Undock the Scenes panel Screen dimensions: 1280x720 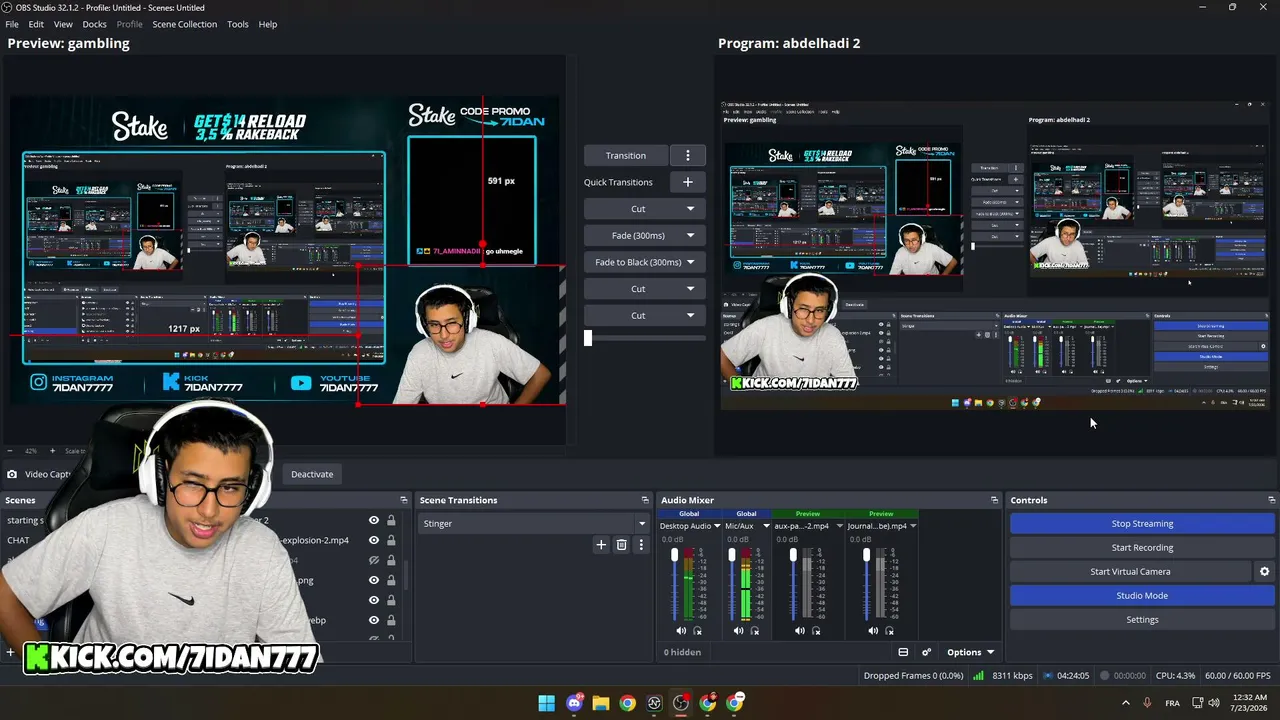pos(404,500)
